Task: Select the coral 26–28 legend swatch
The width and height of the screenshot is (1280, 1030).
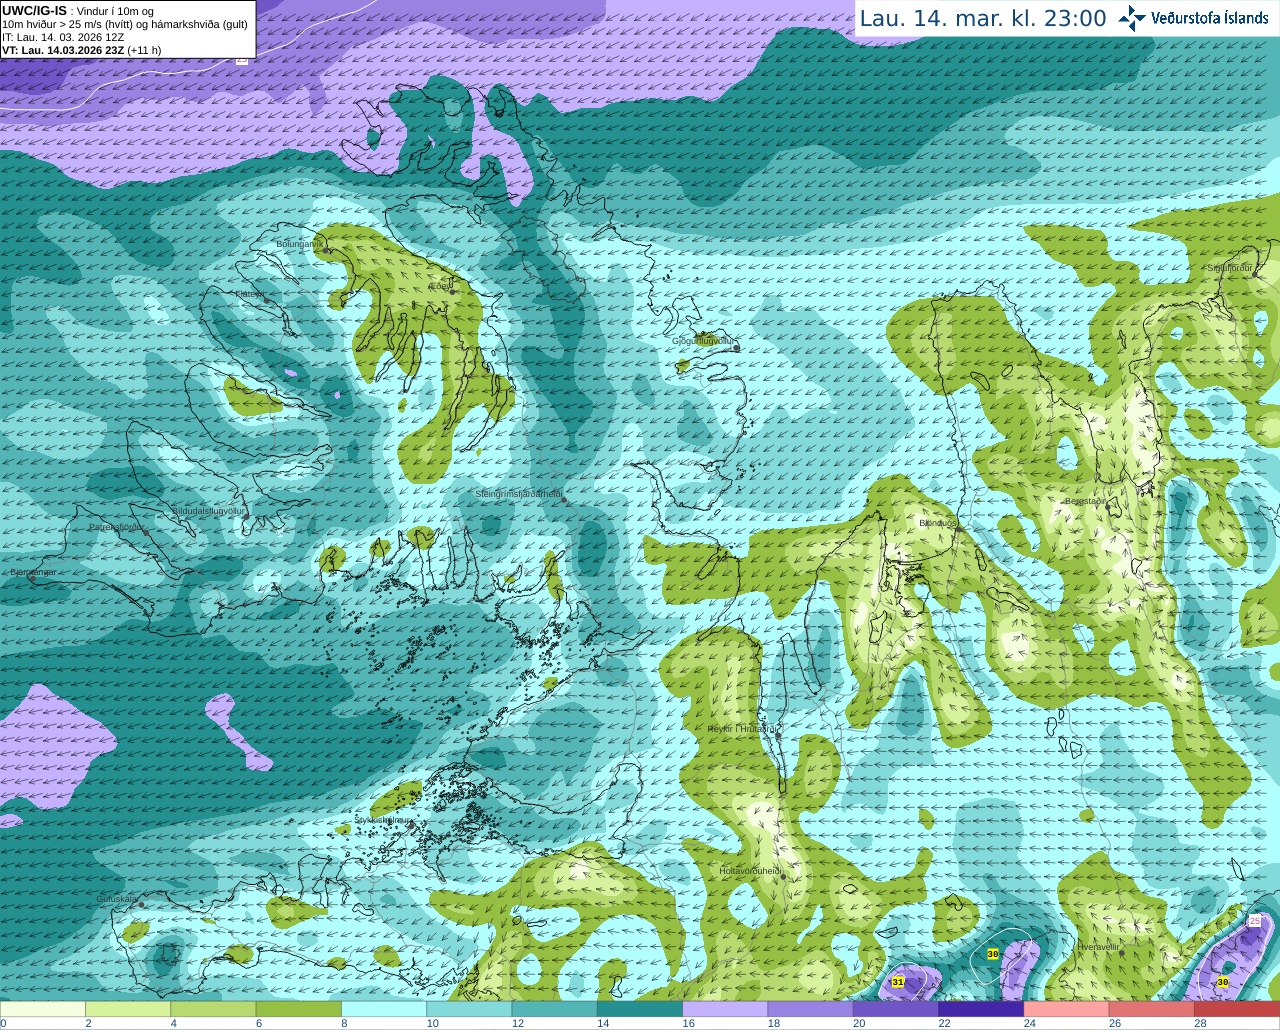Action: click(1152, 1009)
